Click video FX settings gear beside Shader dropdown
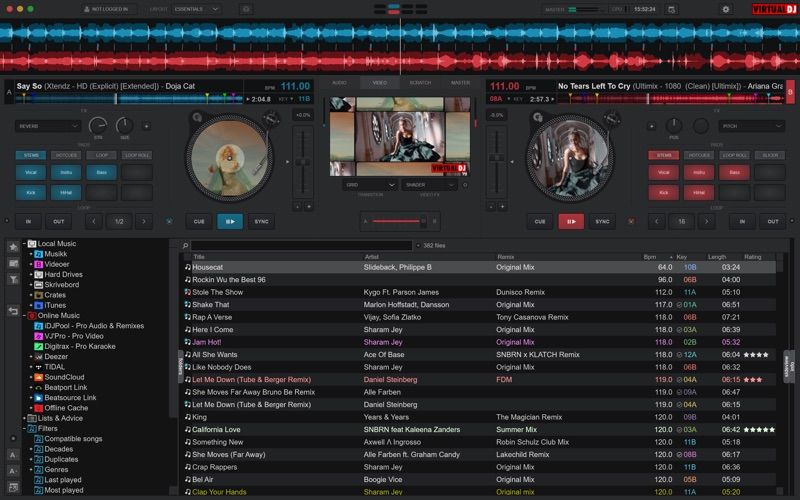This screenshot has height=500, width=800. 465,185
